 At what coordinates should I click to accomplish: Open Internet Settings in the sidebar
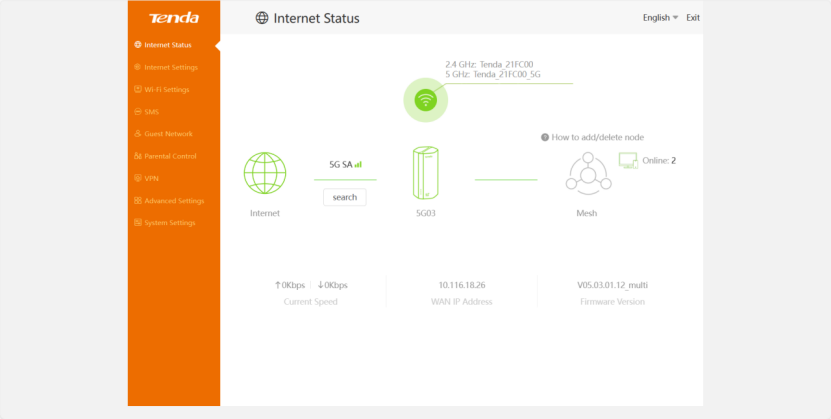pyautogui.click(x=171, y=67)
